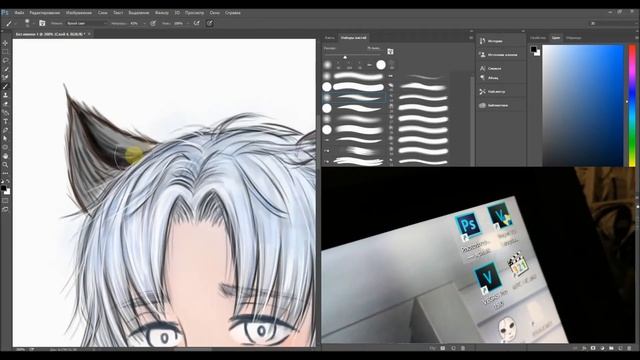Open the Фильтр menu in menu bar
The height and width of the screenshot is (360, 640).
tap(162, 13)
